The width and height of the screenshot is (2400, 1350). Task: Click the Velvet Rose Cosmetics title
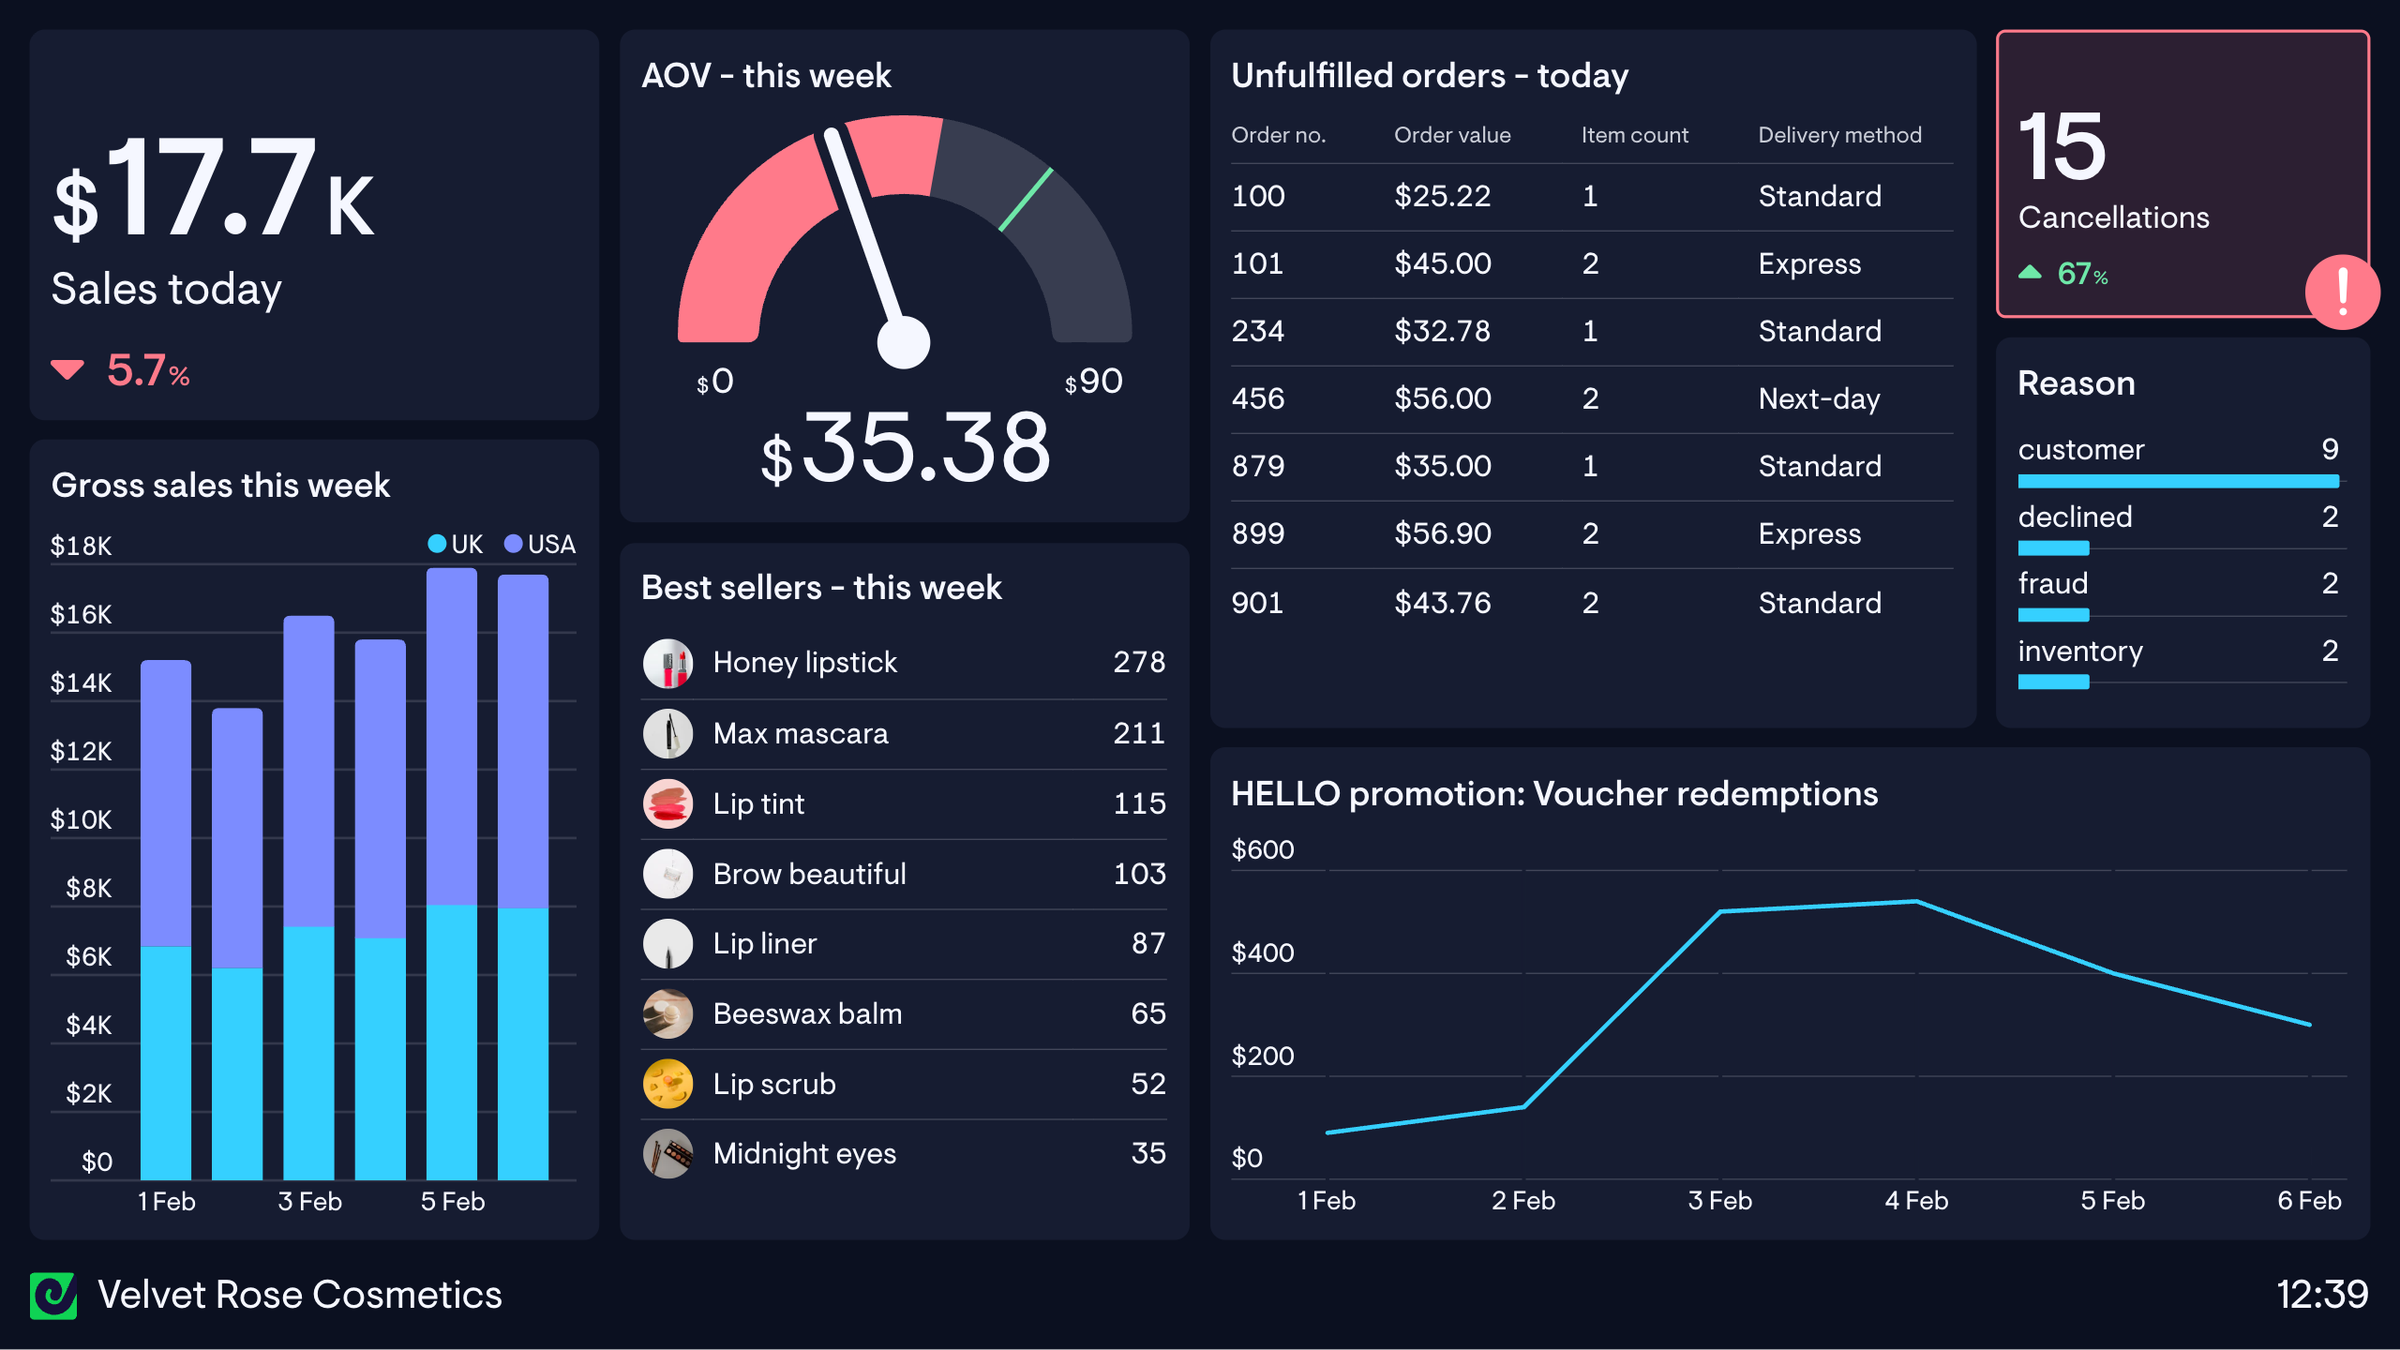(x=300, y=1295)
